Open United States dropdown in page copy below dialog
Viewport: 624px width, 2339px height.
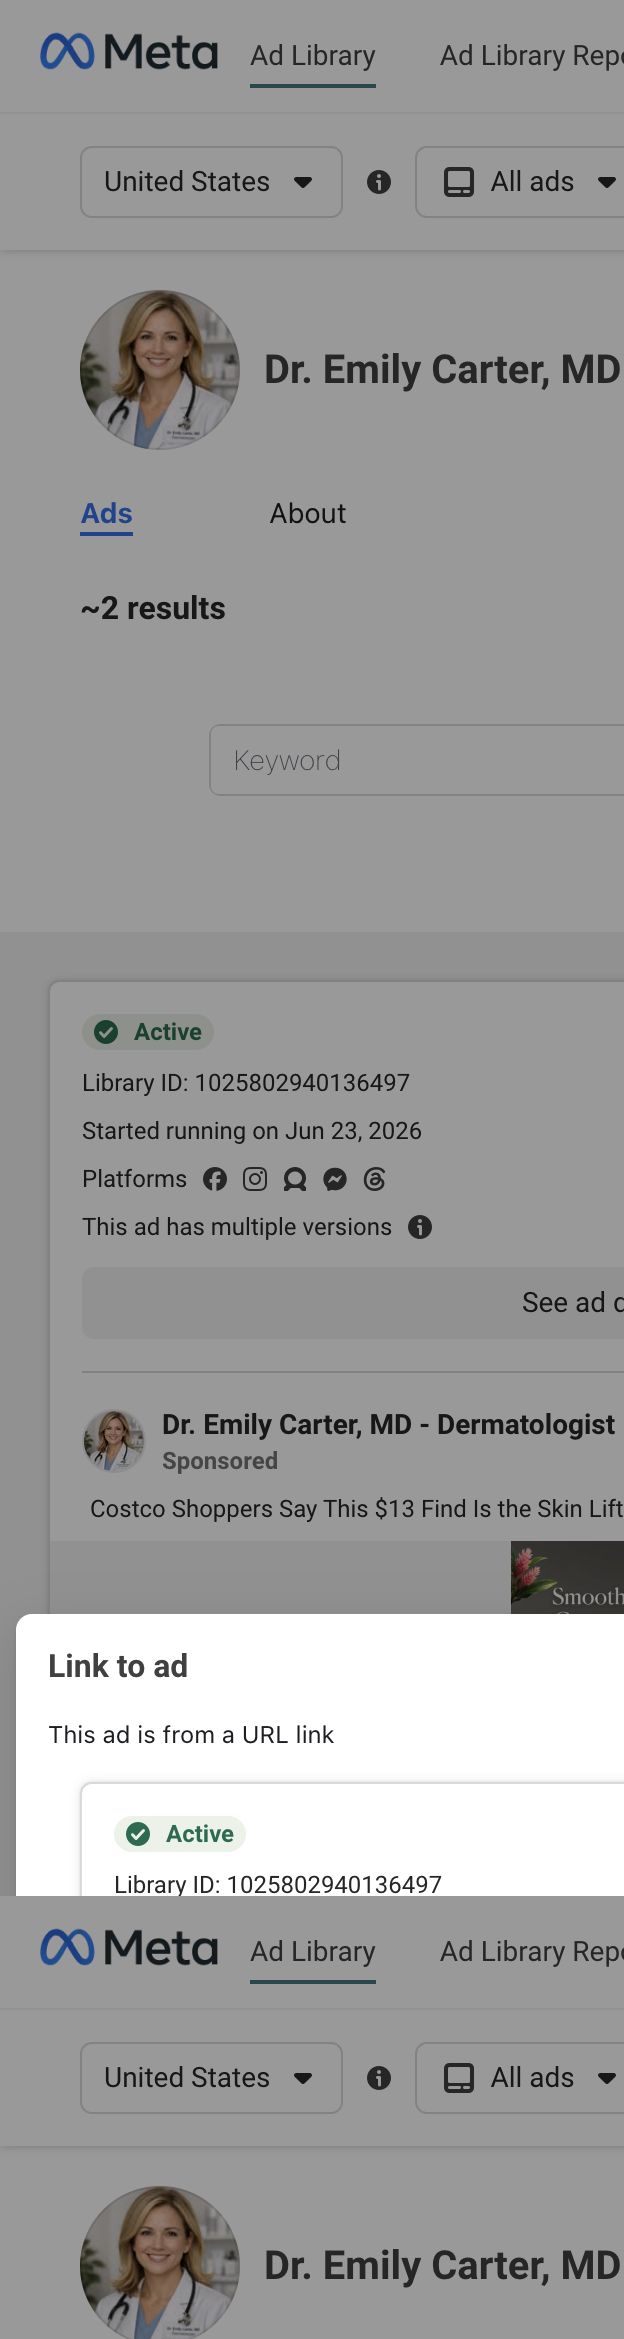211,2078
